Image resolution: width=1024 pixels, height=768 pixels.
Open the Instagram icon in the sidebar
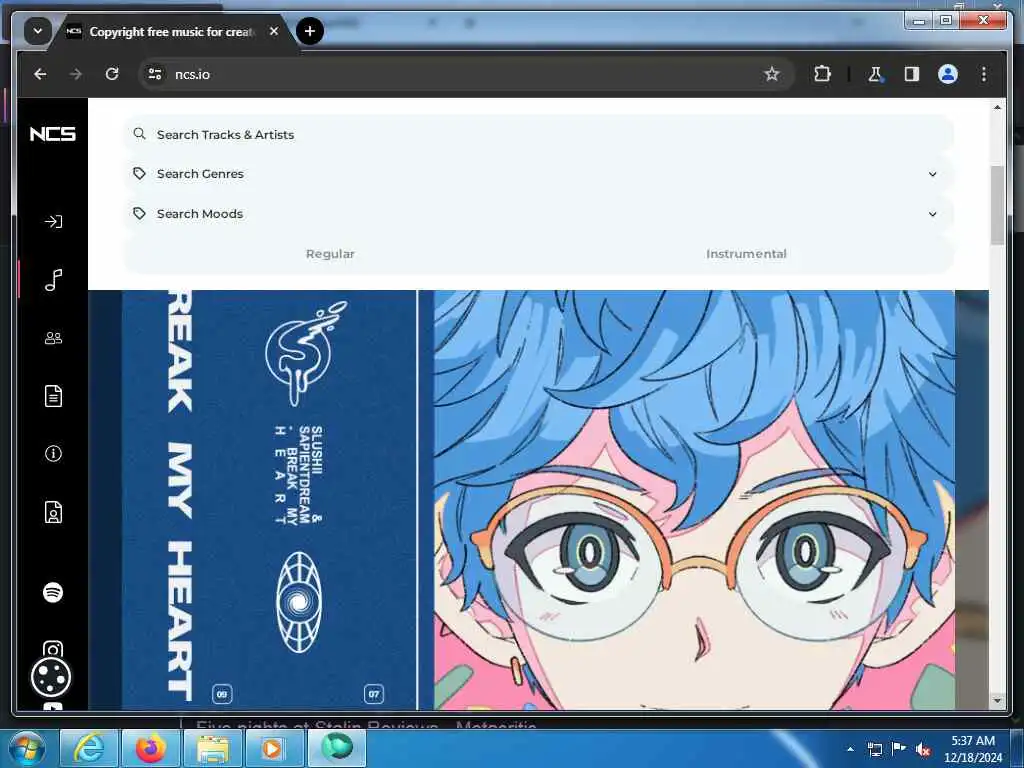53,648
